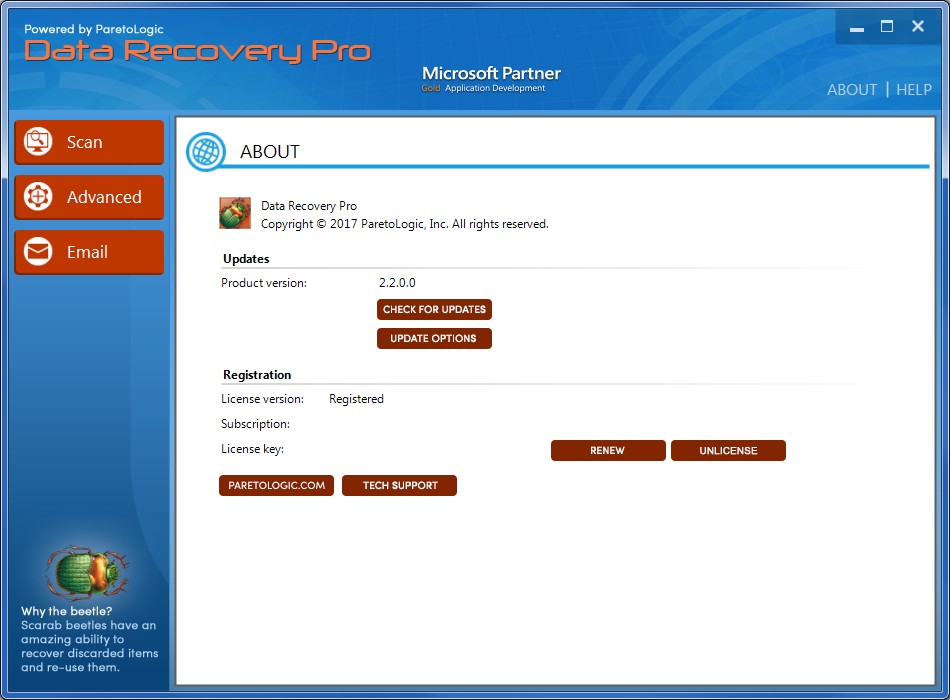Click the beetle product icon near copyright
This screenshot has width=950, height=700.
coord(235,213)
